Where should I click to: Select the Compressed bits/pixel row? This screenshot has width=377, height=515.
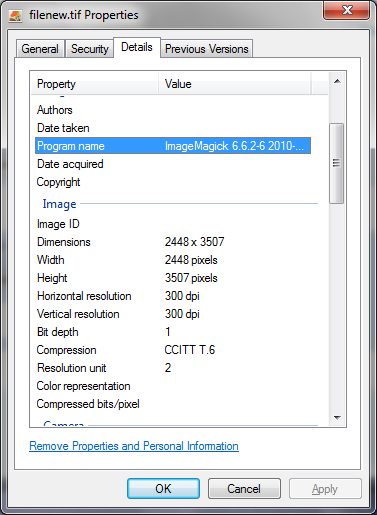(173, 404)
